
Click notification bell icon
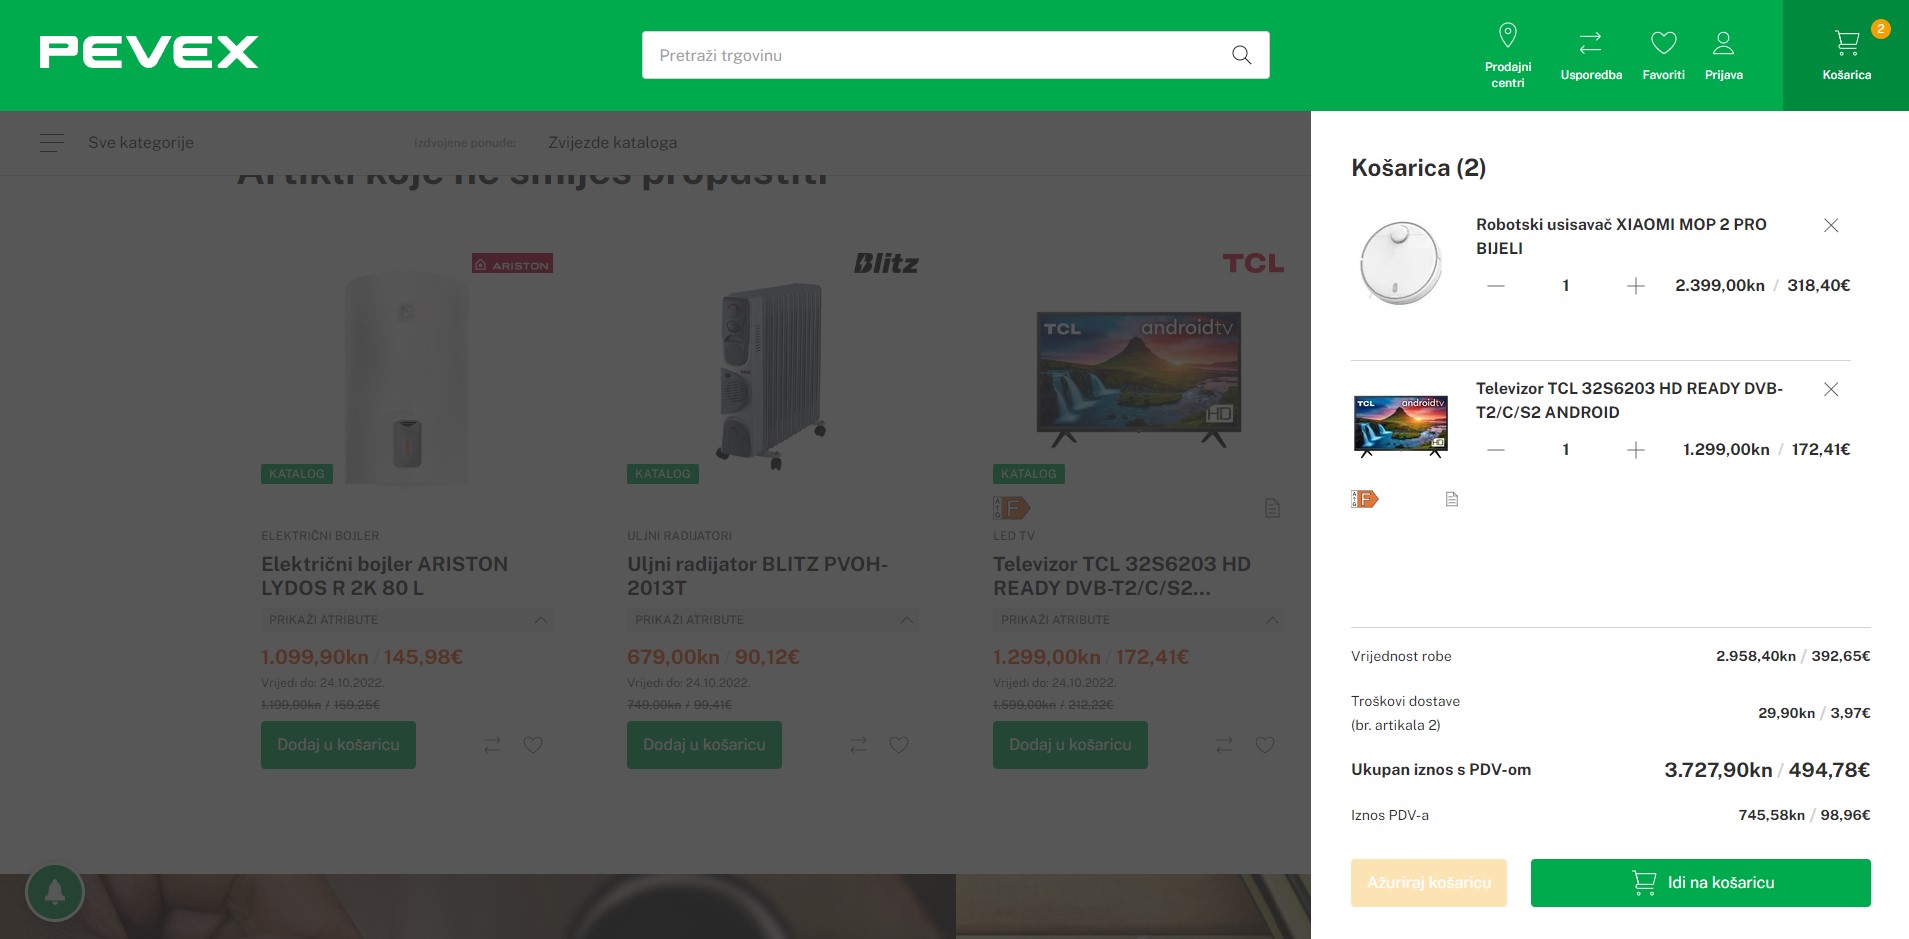[x=55, y=892]
